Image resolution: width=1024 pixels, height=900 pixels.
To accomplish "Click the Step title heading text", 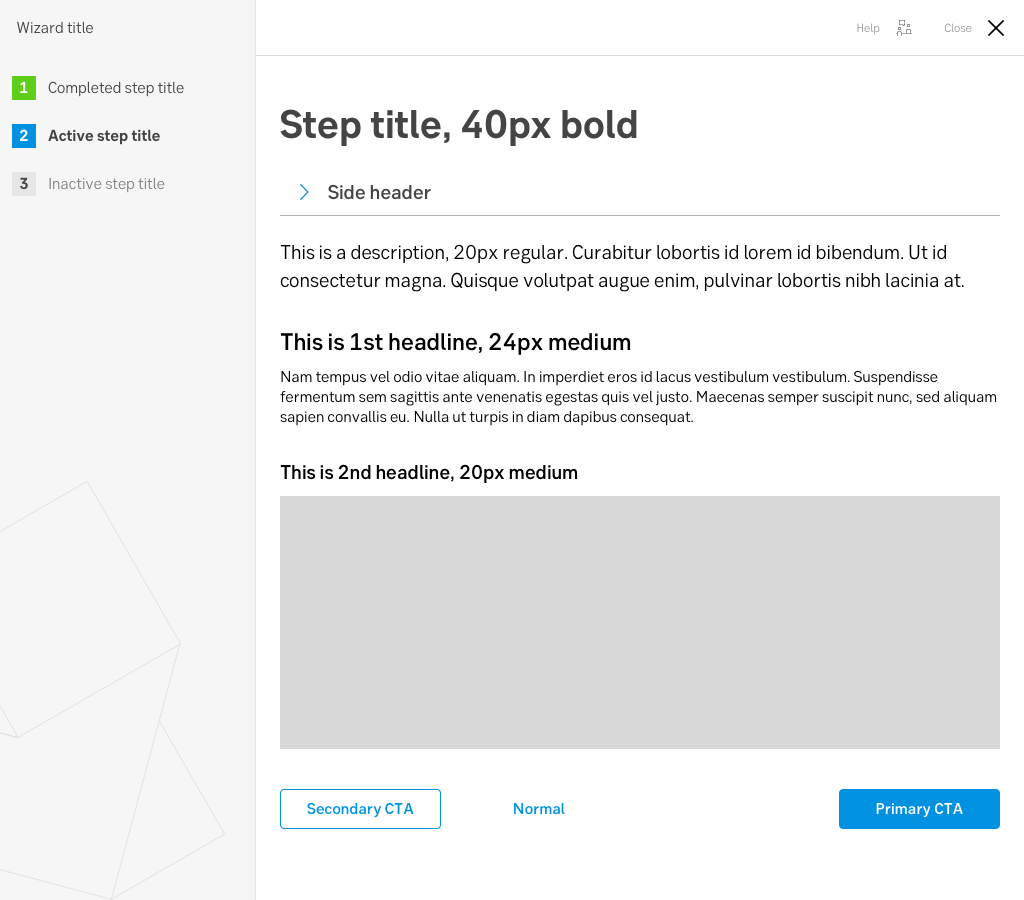I will [x=459, y=125].
